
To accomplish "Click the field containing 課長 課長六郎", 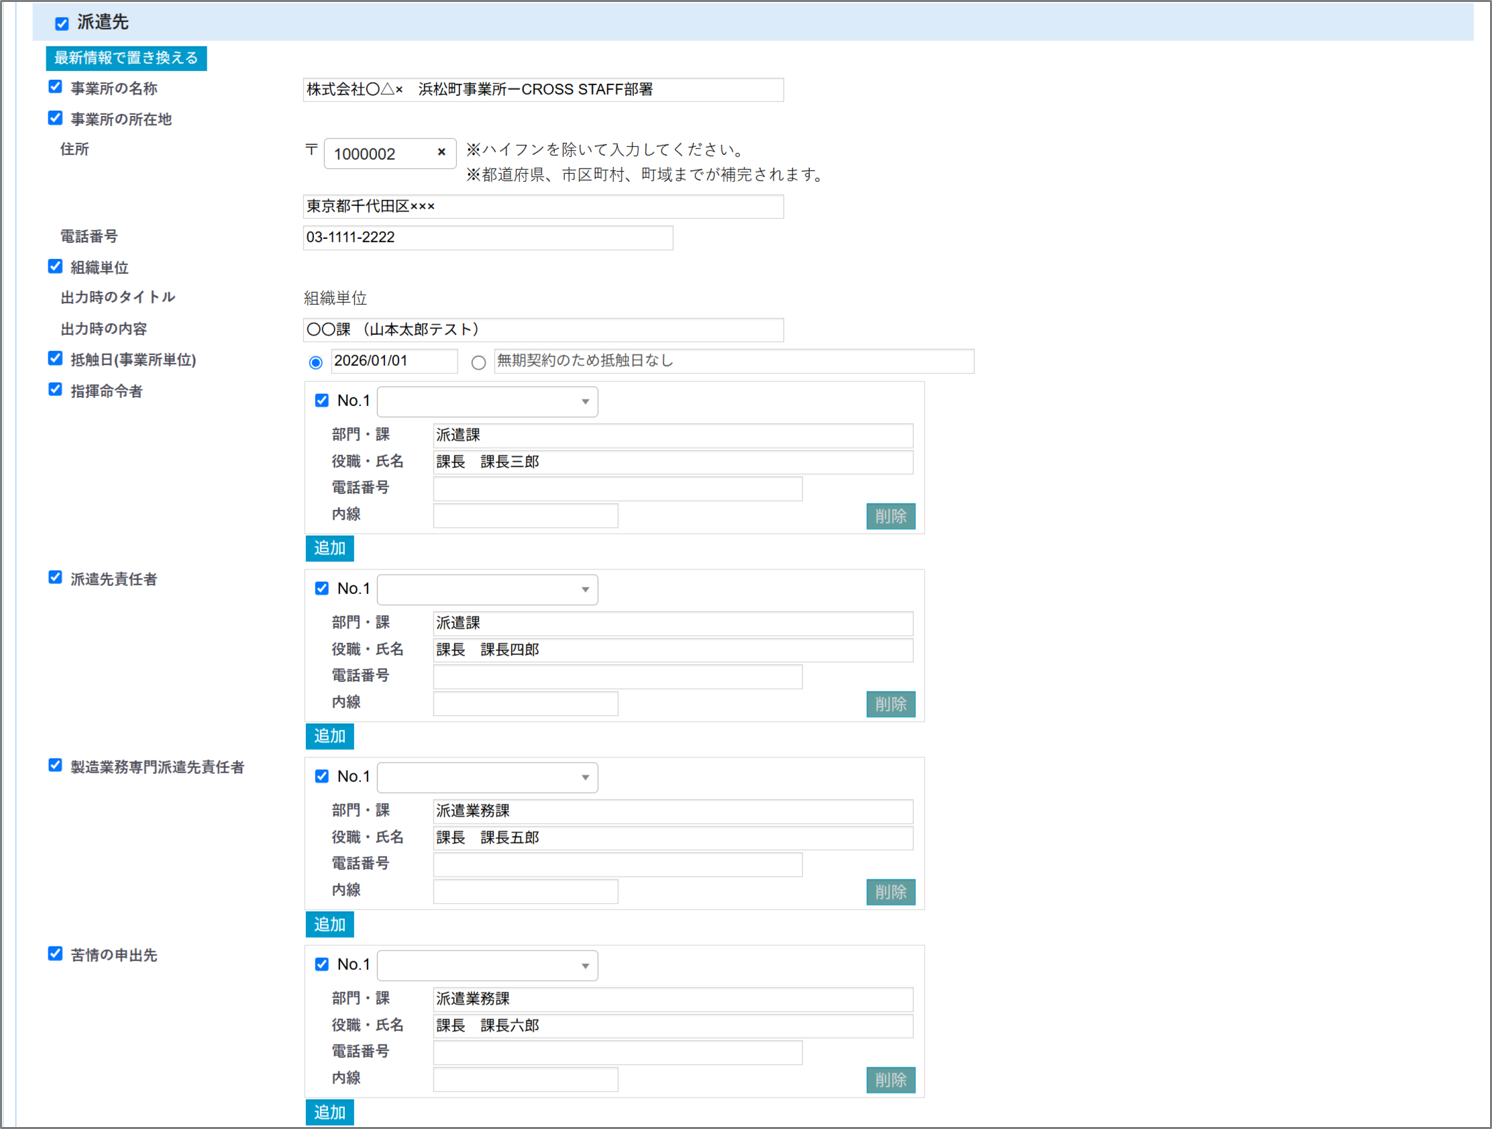I will coord(673,1026).
